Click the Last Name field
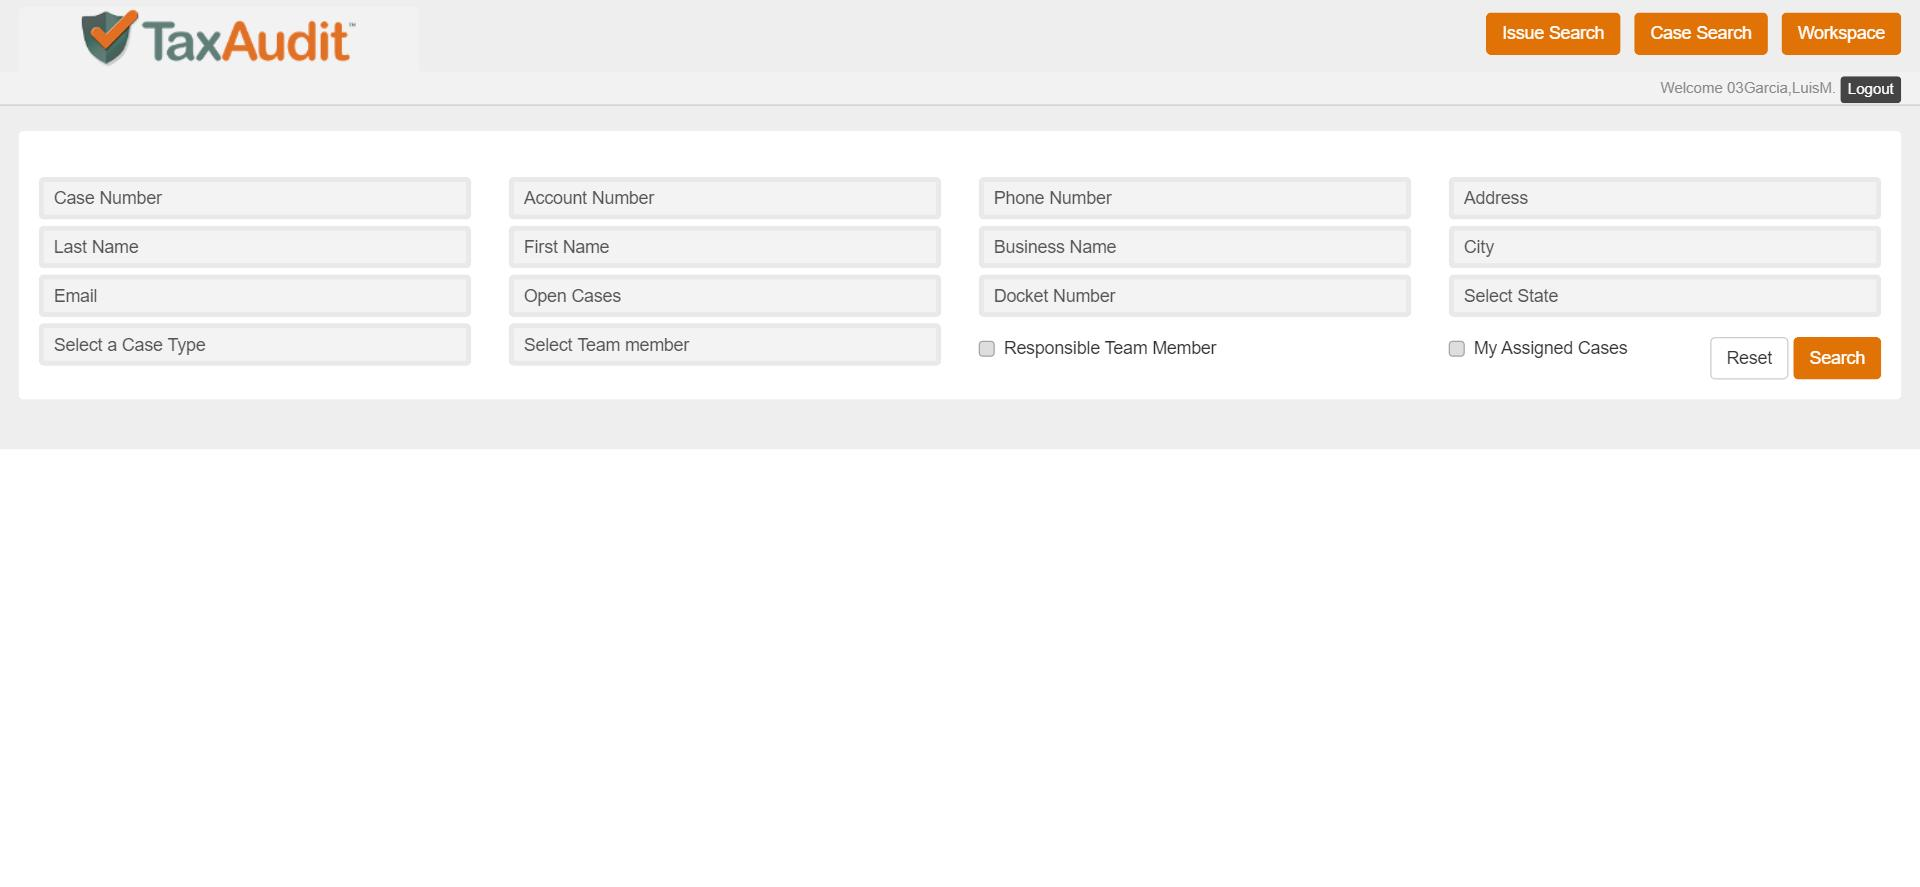 [255, 247]
